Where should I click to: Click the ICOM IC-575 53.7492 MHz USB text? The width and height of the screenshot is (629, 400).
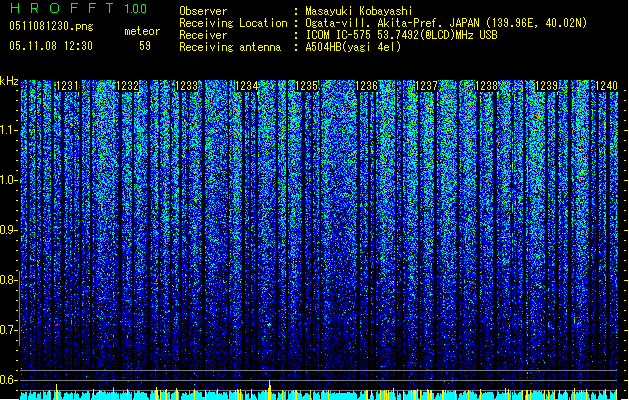point(401,35)
